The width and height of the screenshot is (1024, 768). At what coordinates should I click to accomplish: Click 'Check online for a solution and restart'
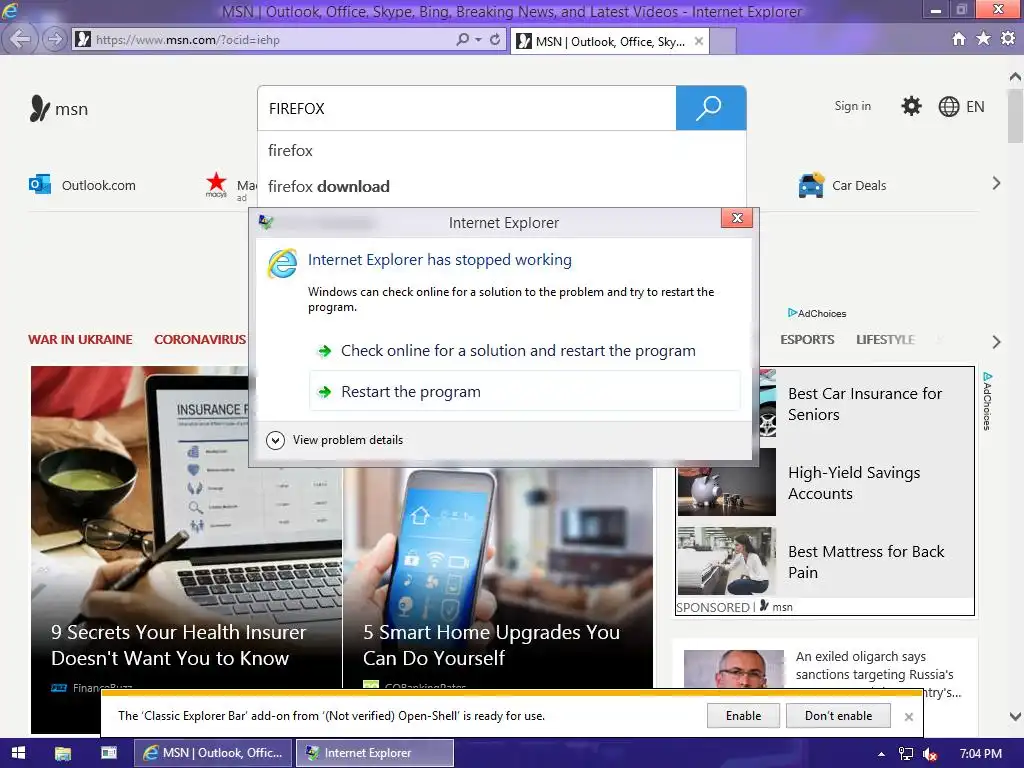tap(518, 351)
